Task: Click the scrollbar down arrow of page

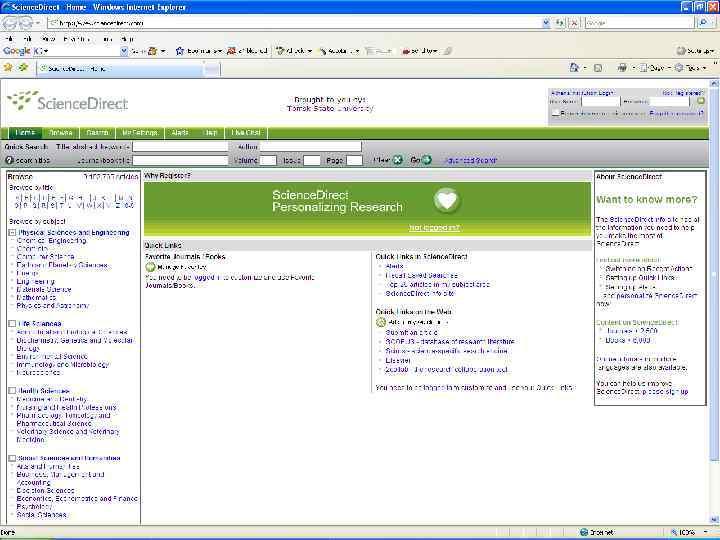Action: tap(714, 520)
